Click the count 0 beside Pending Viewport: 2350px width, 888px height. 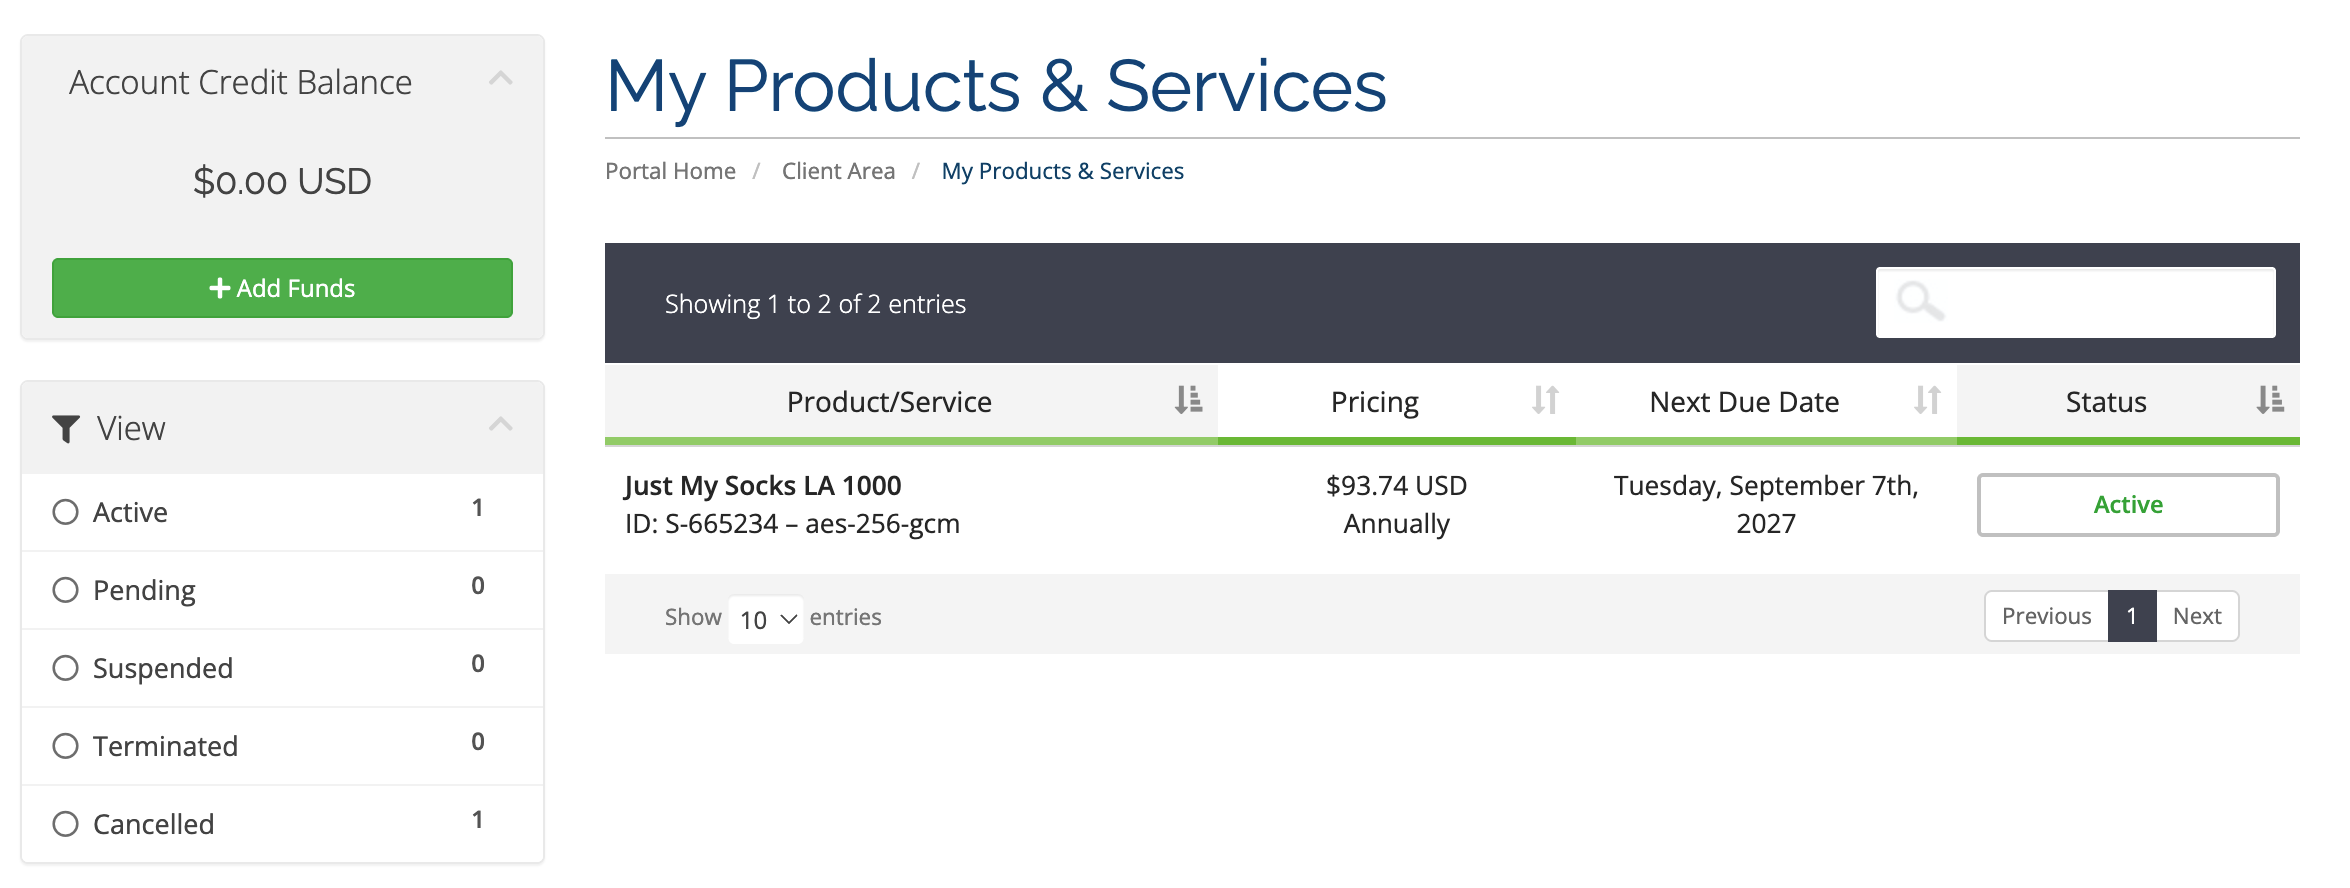pos(478,586)
